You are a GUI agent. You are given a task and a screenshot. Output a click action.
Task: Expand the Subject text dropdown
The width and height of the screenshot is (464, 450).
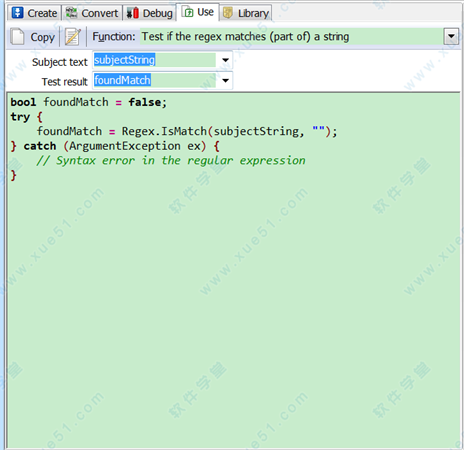pos(225,60)
